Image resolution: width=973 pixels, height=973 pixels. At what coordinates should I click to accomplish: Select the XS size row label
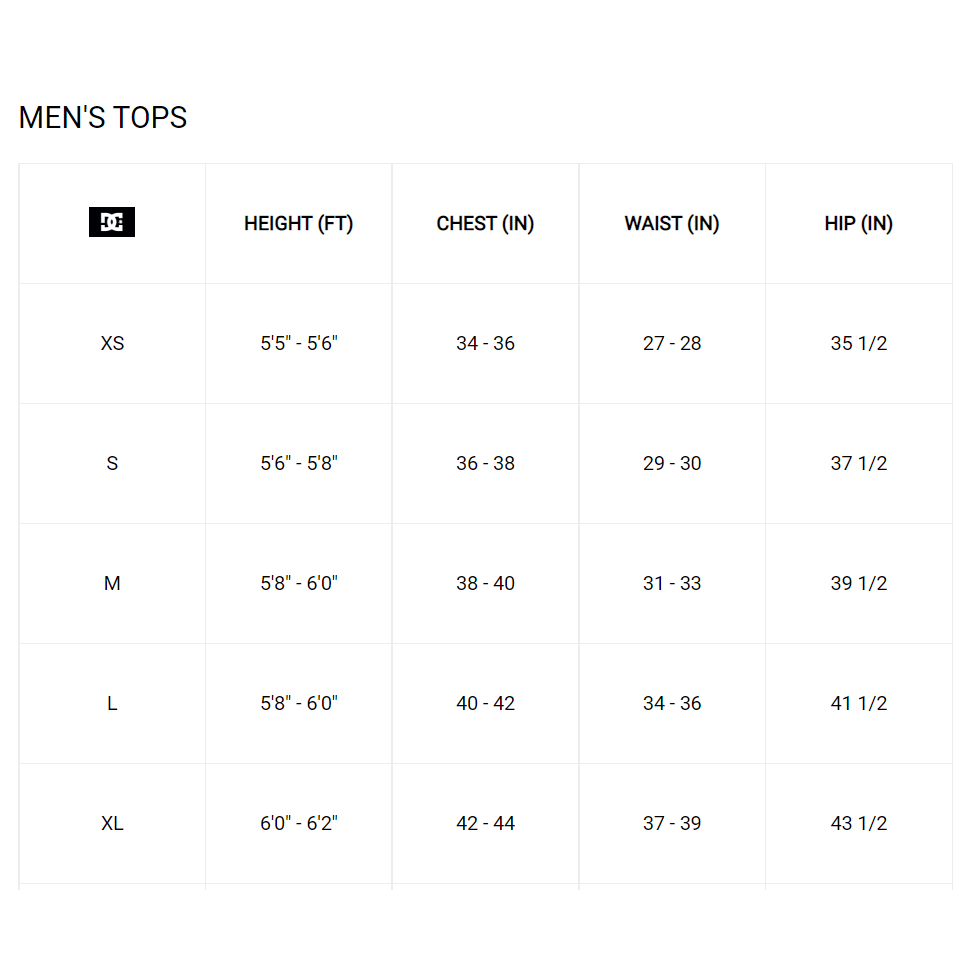point(112,343)
